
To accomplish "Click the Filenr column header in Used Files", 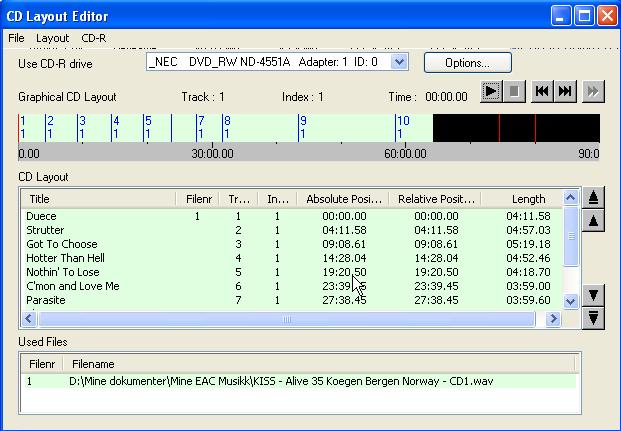I will click(42, 364).
